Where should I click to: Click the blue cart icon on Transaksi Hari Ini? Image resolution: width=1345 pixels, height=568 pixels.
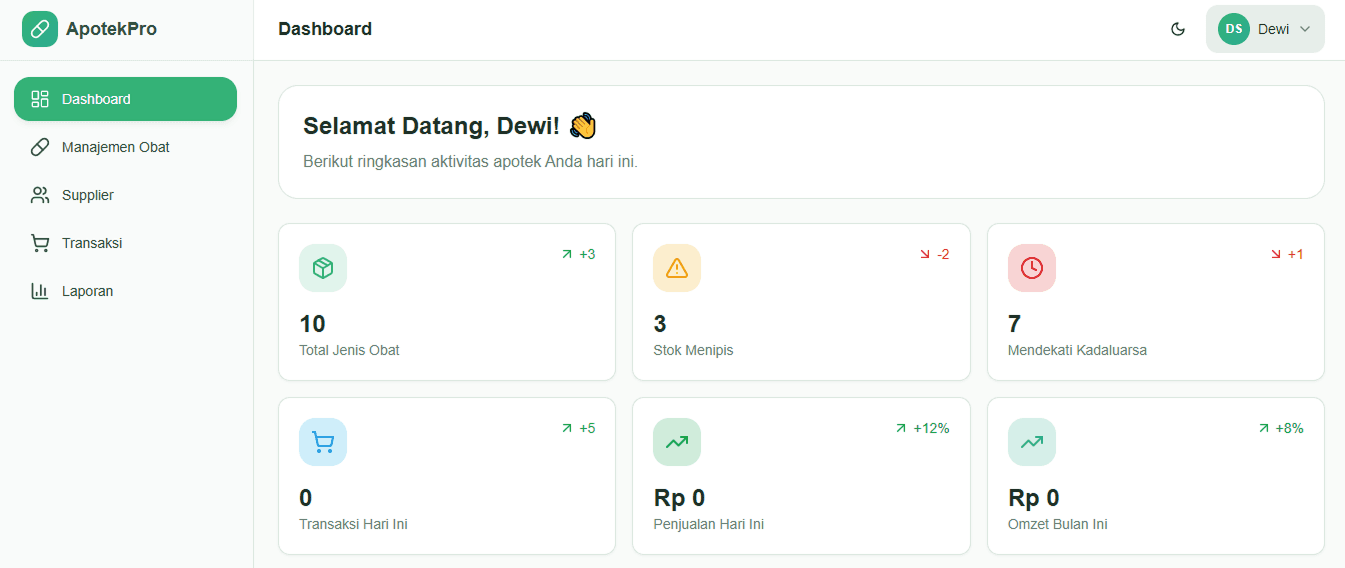(323, 442)
